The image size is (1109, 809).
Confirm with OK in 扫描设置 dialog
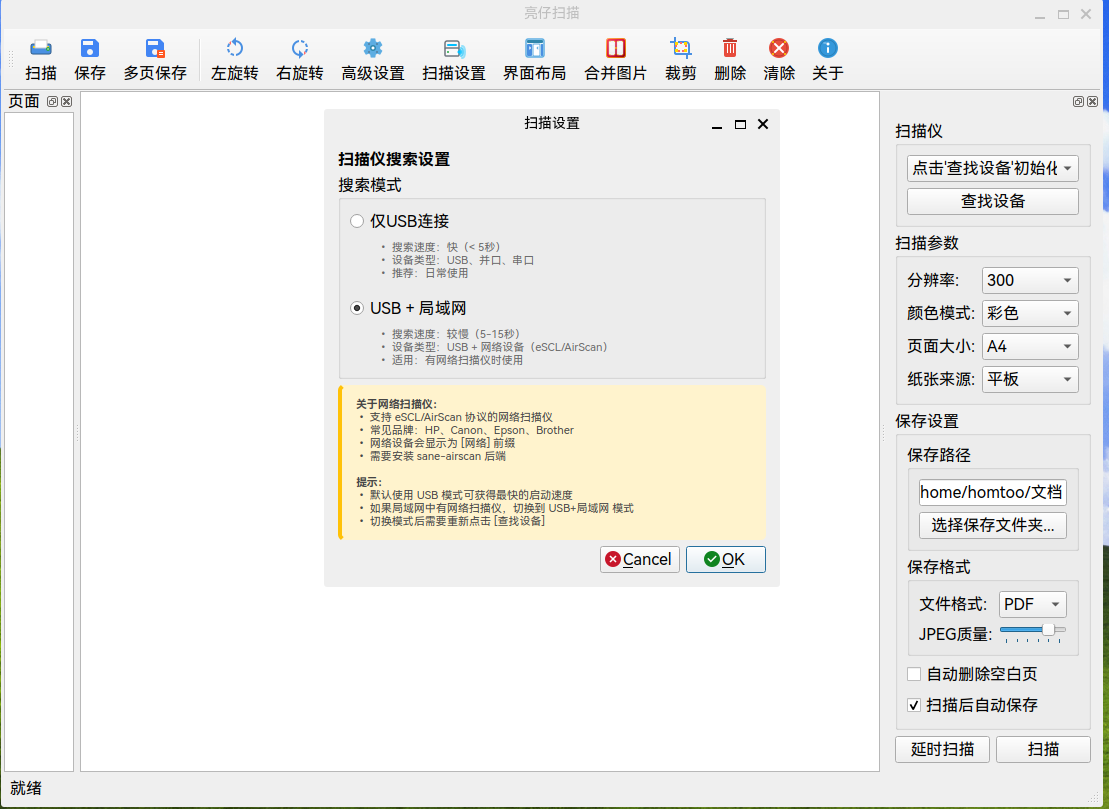[x=726, y=559]
